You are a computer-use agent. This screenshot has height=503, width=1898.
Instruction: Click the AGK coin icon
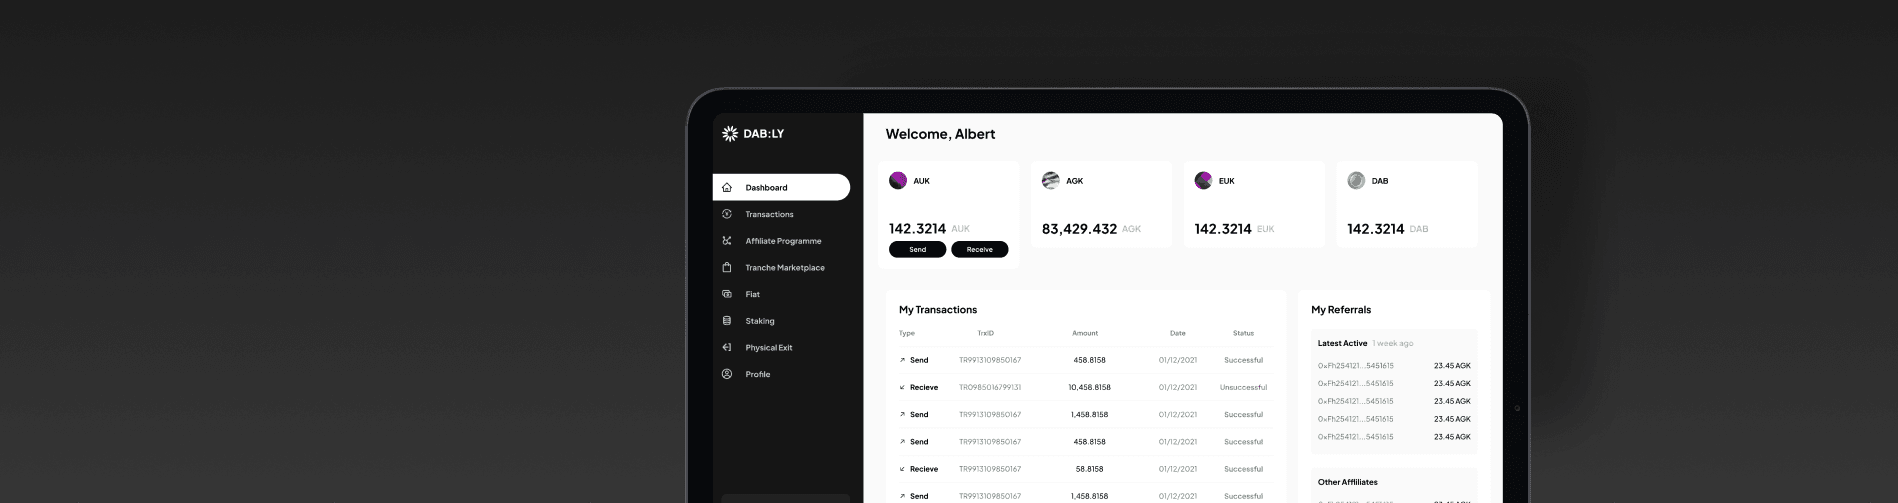point(1051,181)
